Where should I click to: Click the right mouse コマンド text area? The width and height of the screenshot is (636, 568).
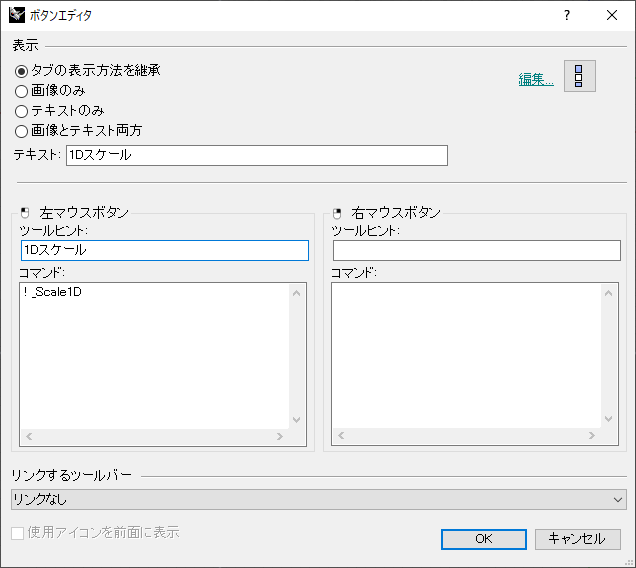[x=466, y=355]
